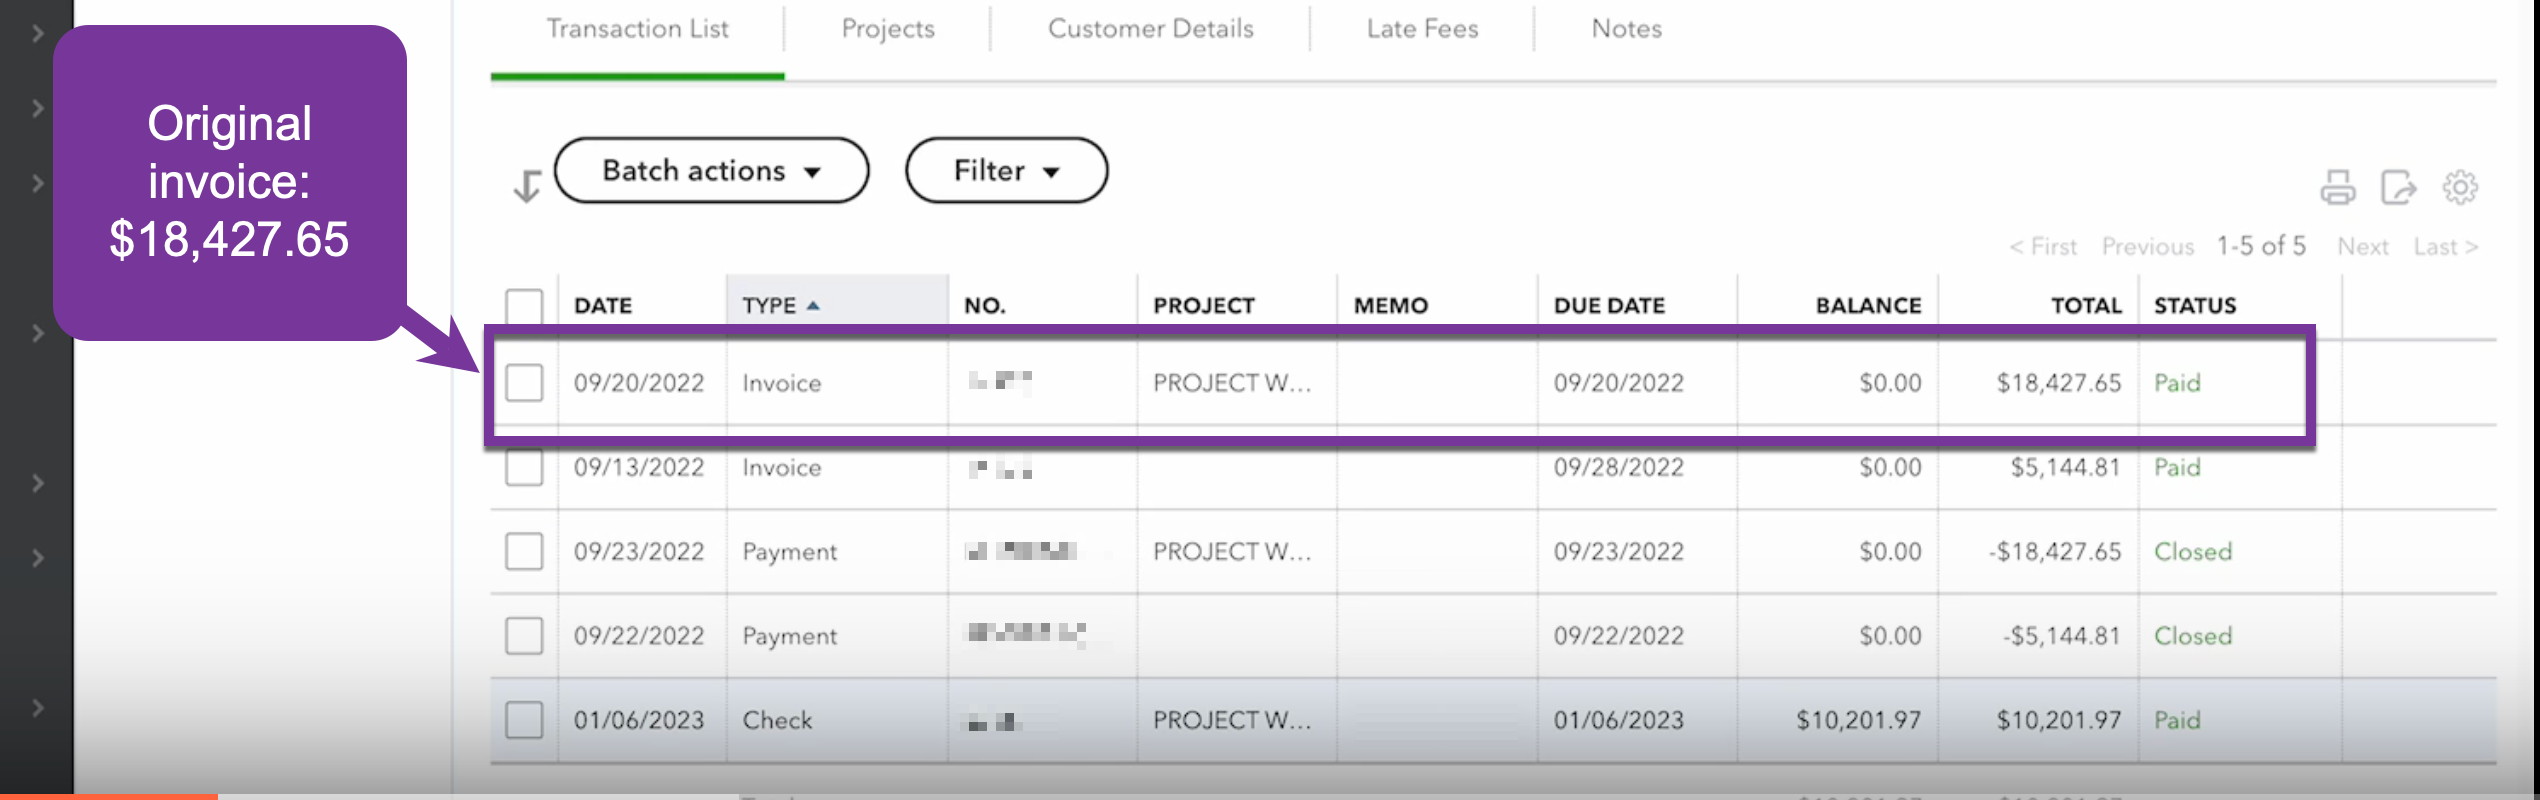Click the Next pagination link
This screenshot has height=800, width=2540.
coord(2362,247)
